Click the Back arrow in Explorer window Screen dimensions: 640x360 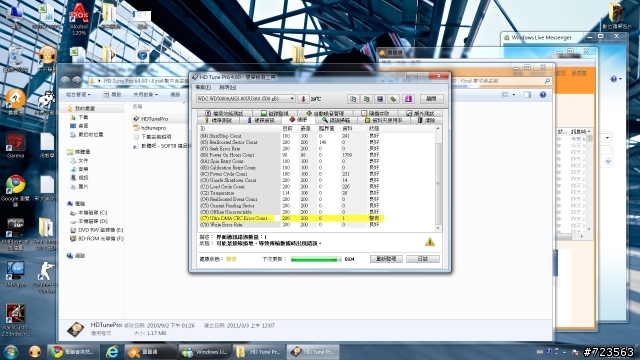65,81
